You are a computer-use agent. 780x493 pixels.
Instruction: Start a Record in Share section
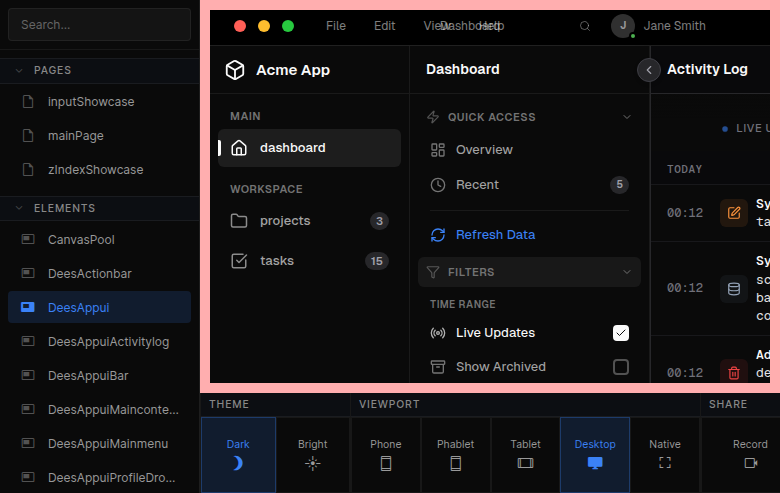click(x=750, y=454)
